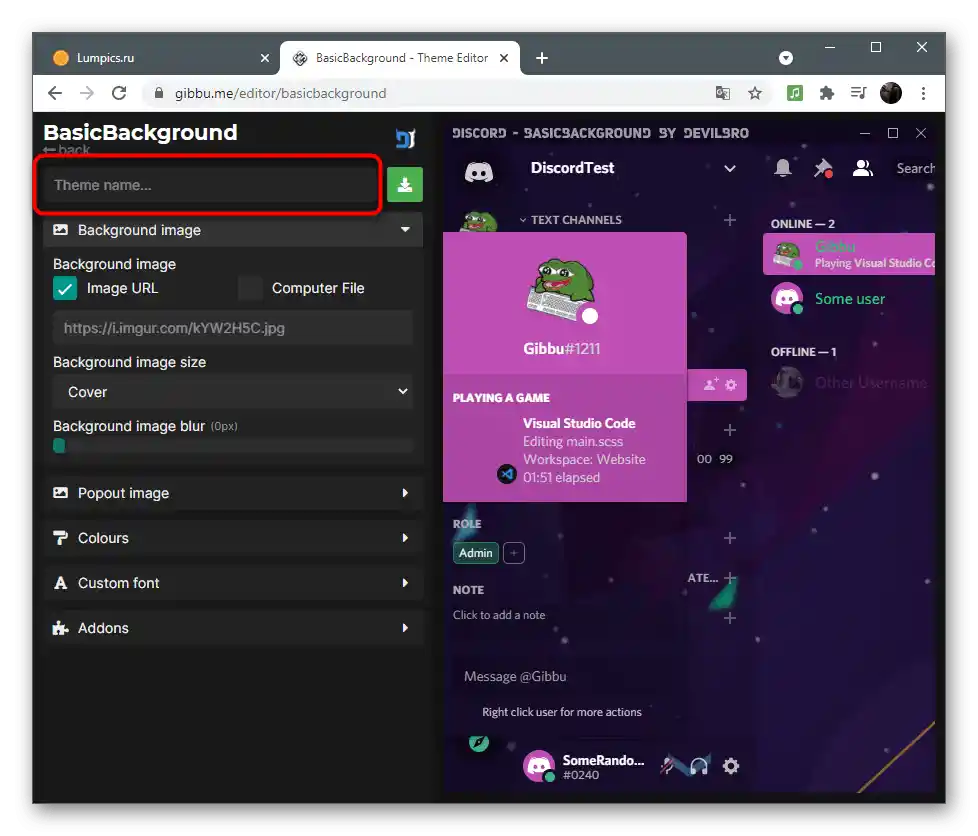Click the Visual Studio Code activity icon

(506, 474)
